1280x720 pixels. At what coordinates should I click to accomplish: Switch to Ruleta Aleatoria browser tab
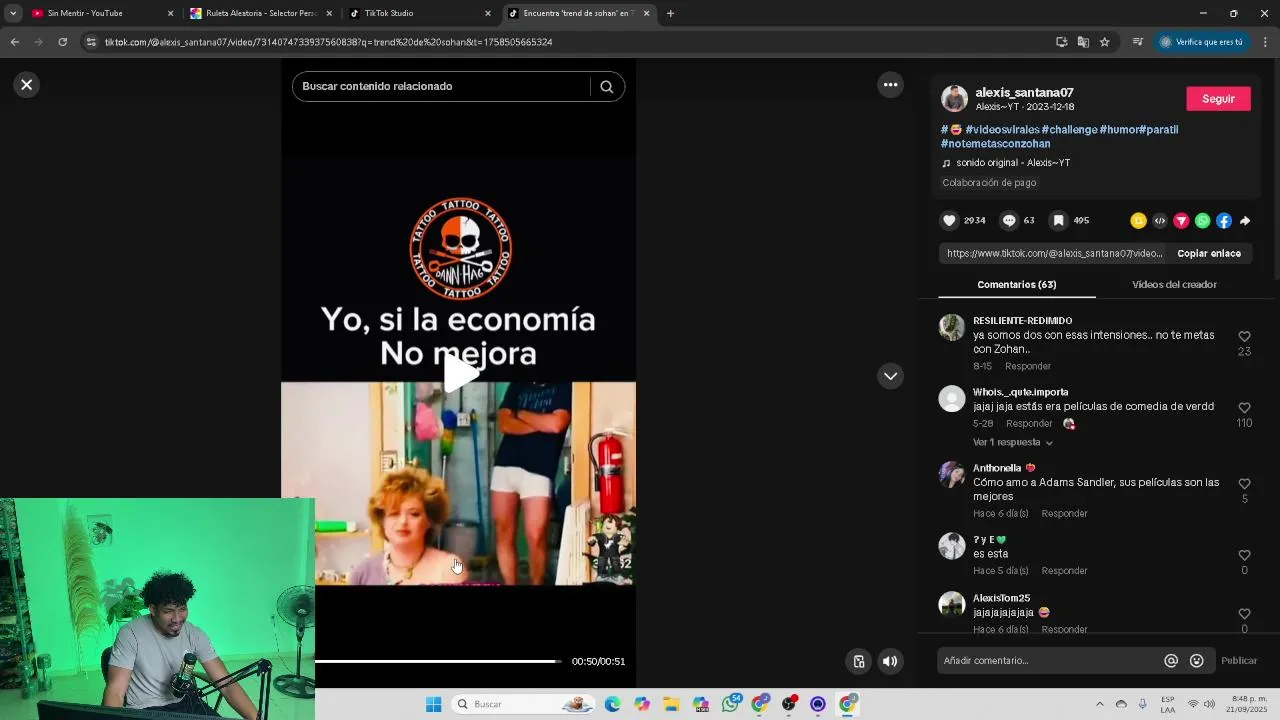click(x=262, y=13)
